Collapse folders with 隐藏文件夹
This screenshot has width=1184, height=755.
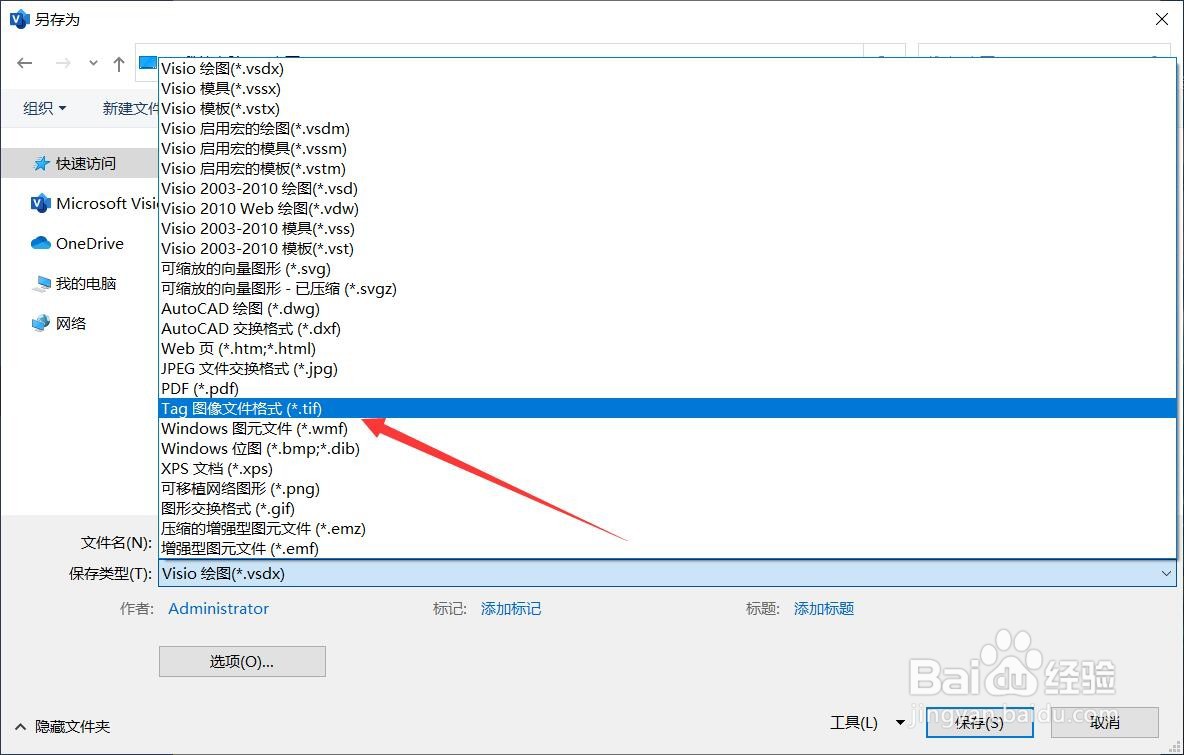63,726
